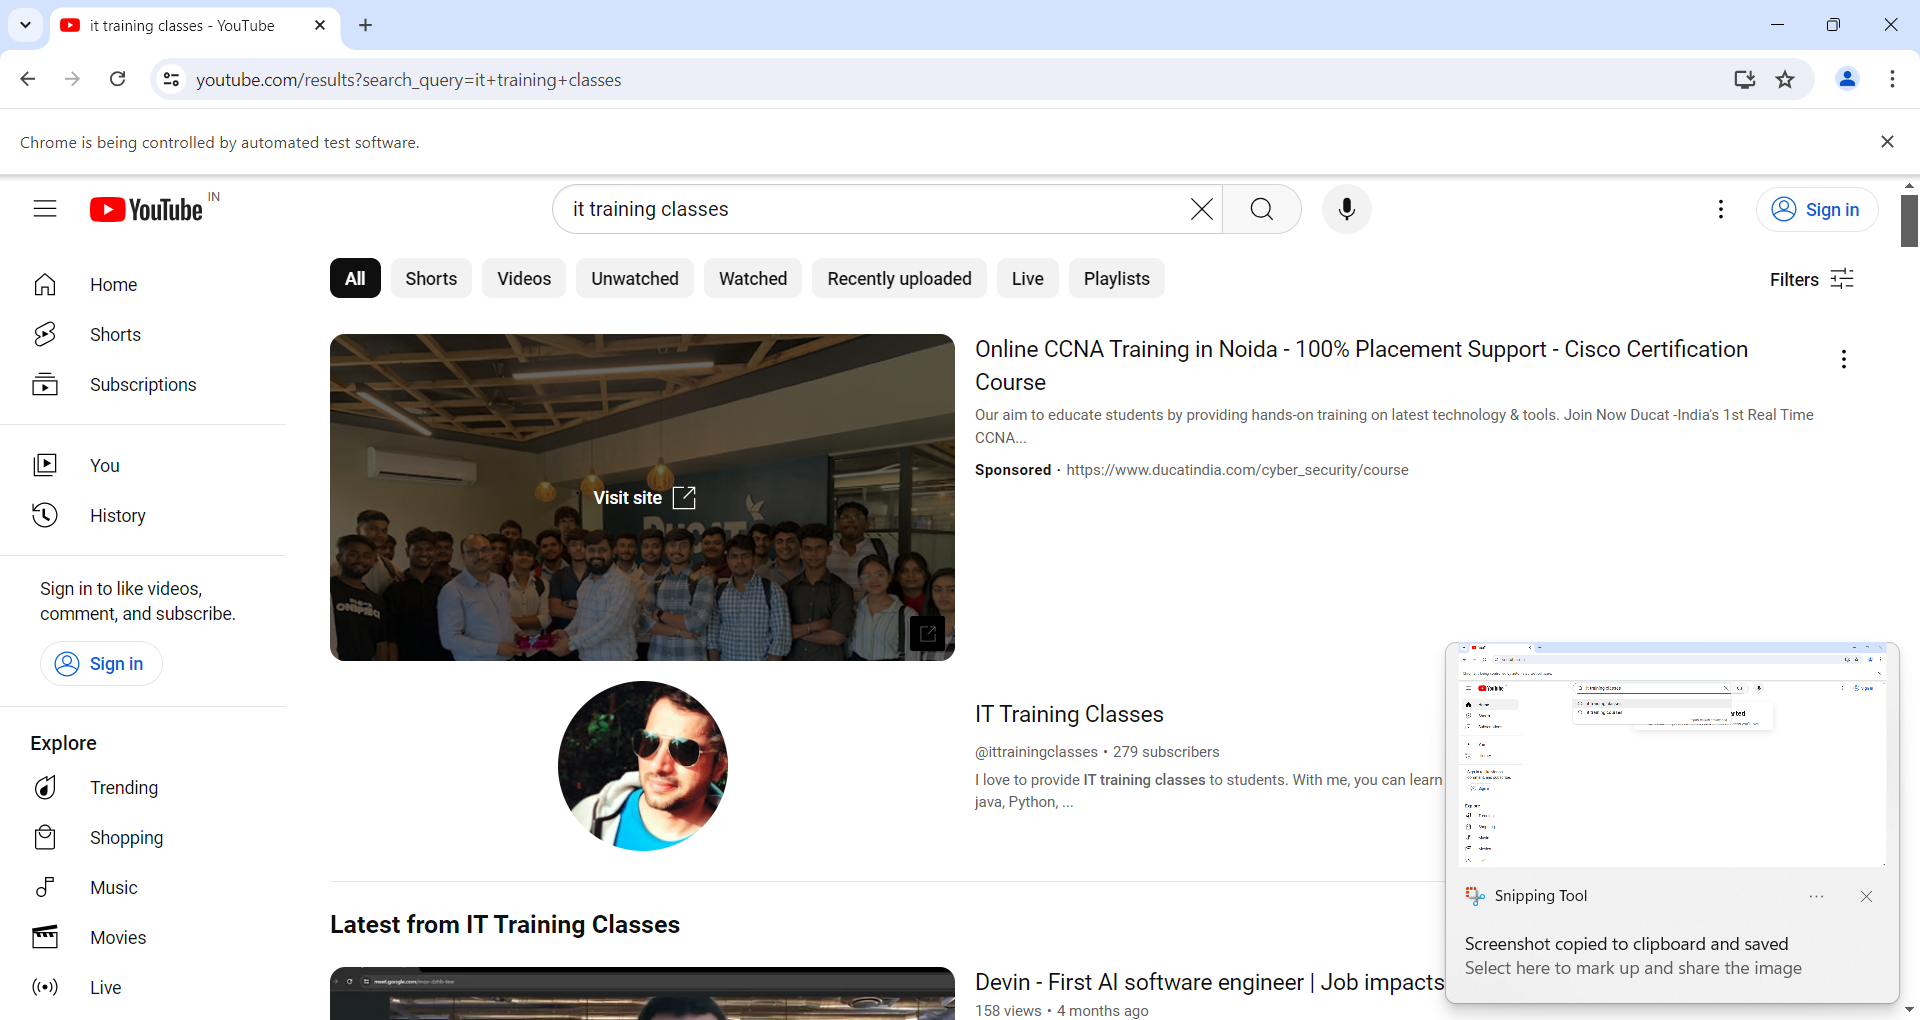Open the Chrome tab search dropdown
This screenshot has height=1020, width=1920.
[x=25, y=25]
